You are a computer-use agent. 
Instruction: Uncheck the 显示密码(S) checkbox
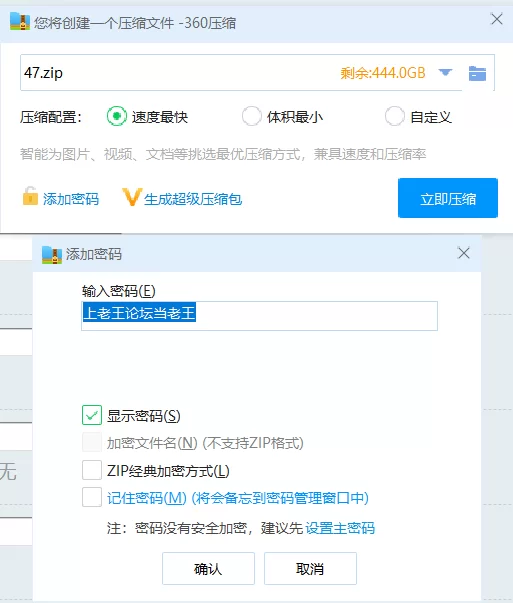(x=92, y=415)
